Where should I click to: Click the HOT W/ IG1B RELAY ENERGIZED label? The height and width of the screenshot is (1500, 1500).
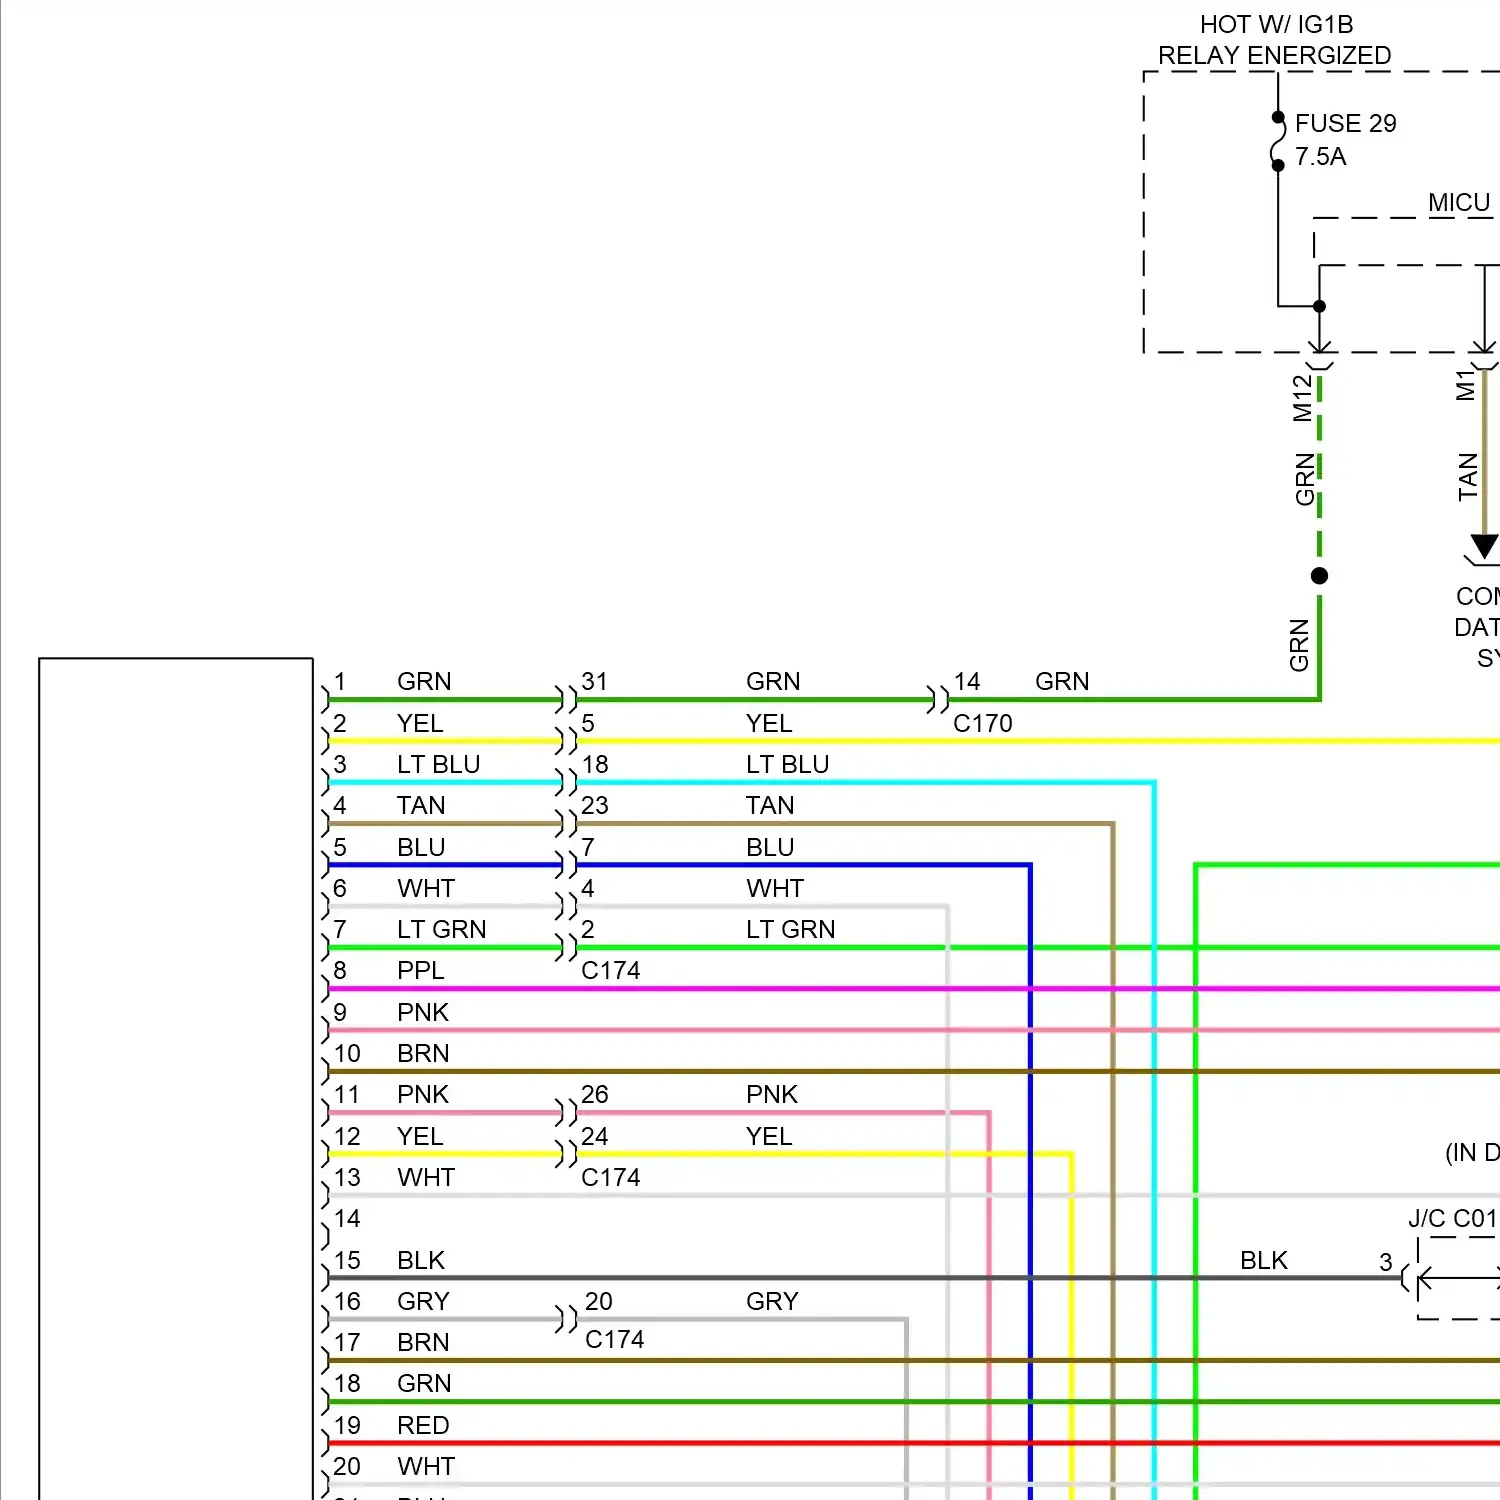(1275, 40)
